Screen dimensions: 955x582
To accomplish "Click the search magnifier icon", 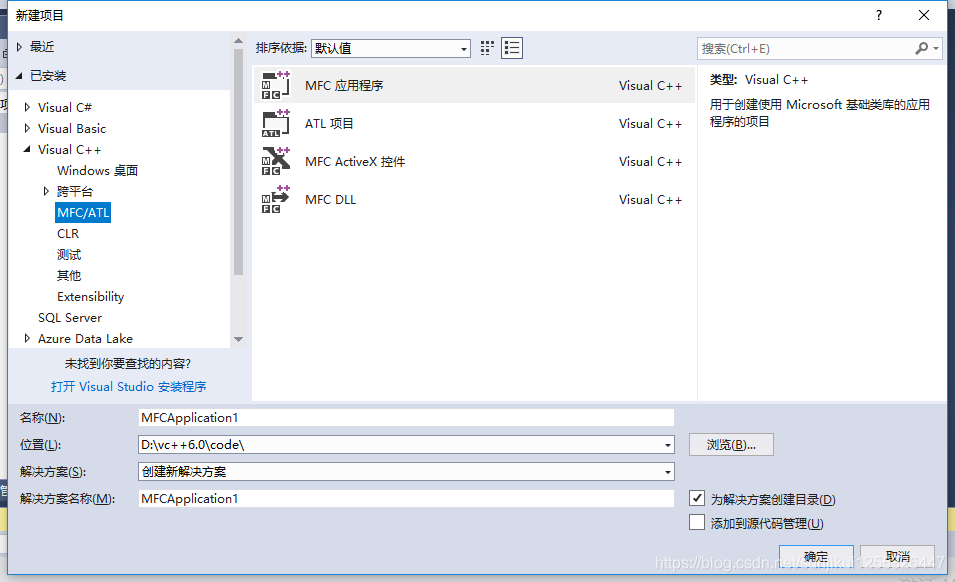I will click(x=922, y=48).
